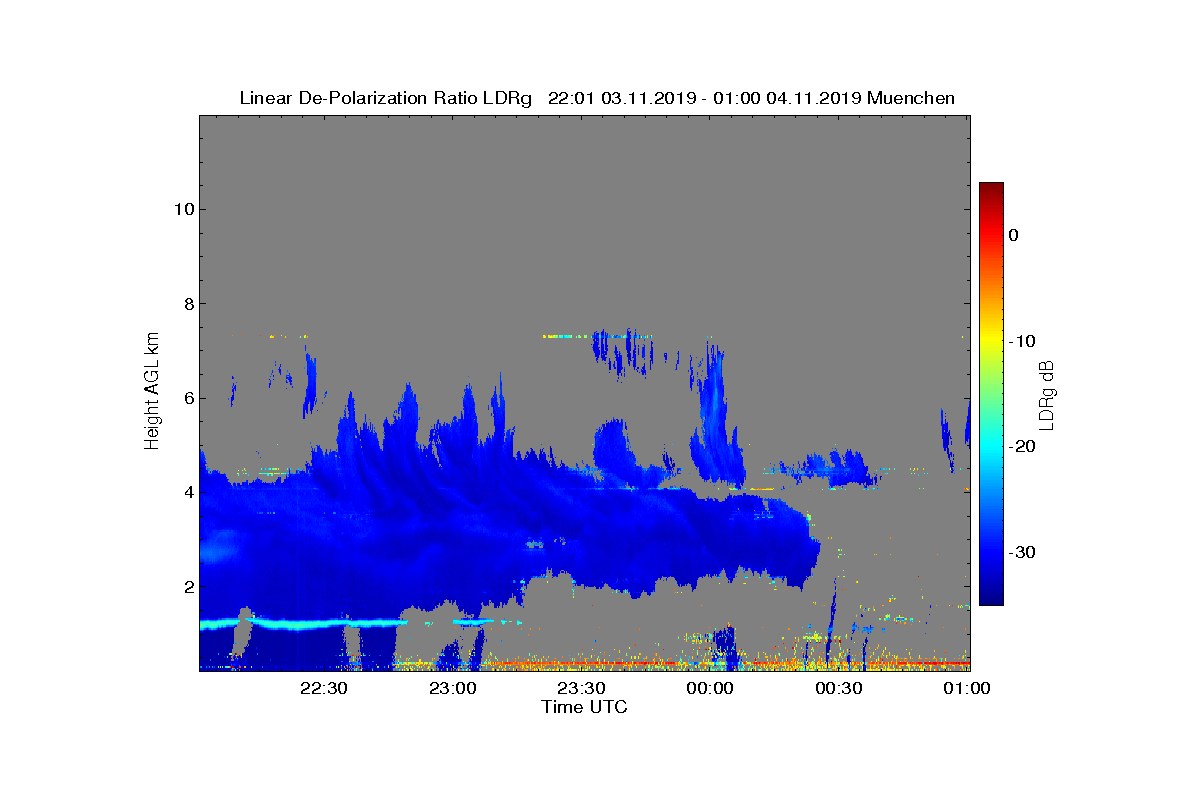The height and width of the screenshot is (800, 1200).
Task: Click the '00:30' time tick label
Action: tap(839, 688)
